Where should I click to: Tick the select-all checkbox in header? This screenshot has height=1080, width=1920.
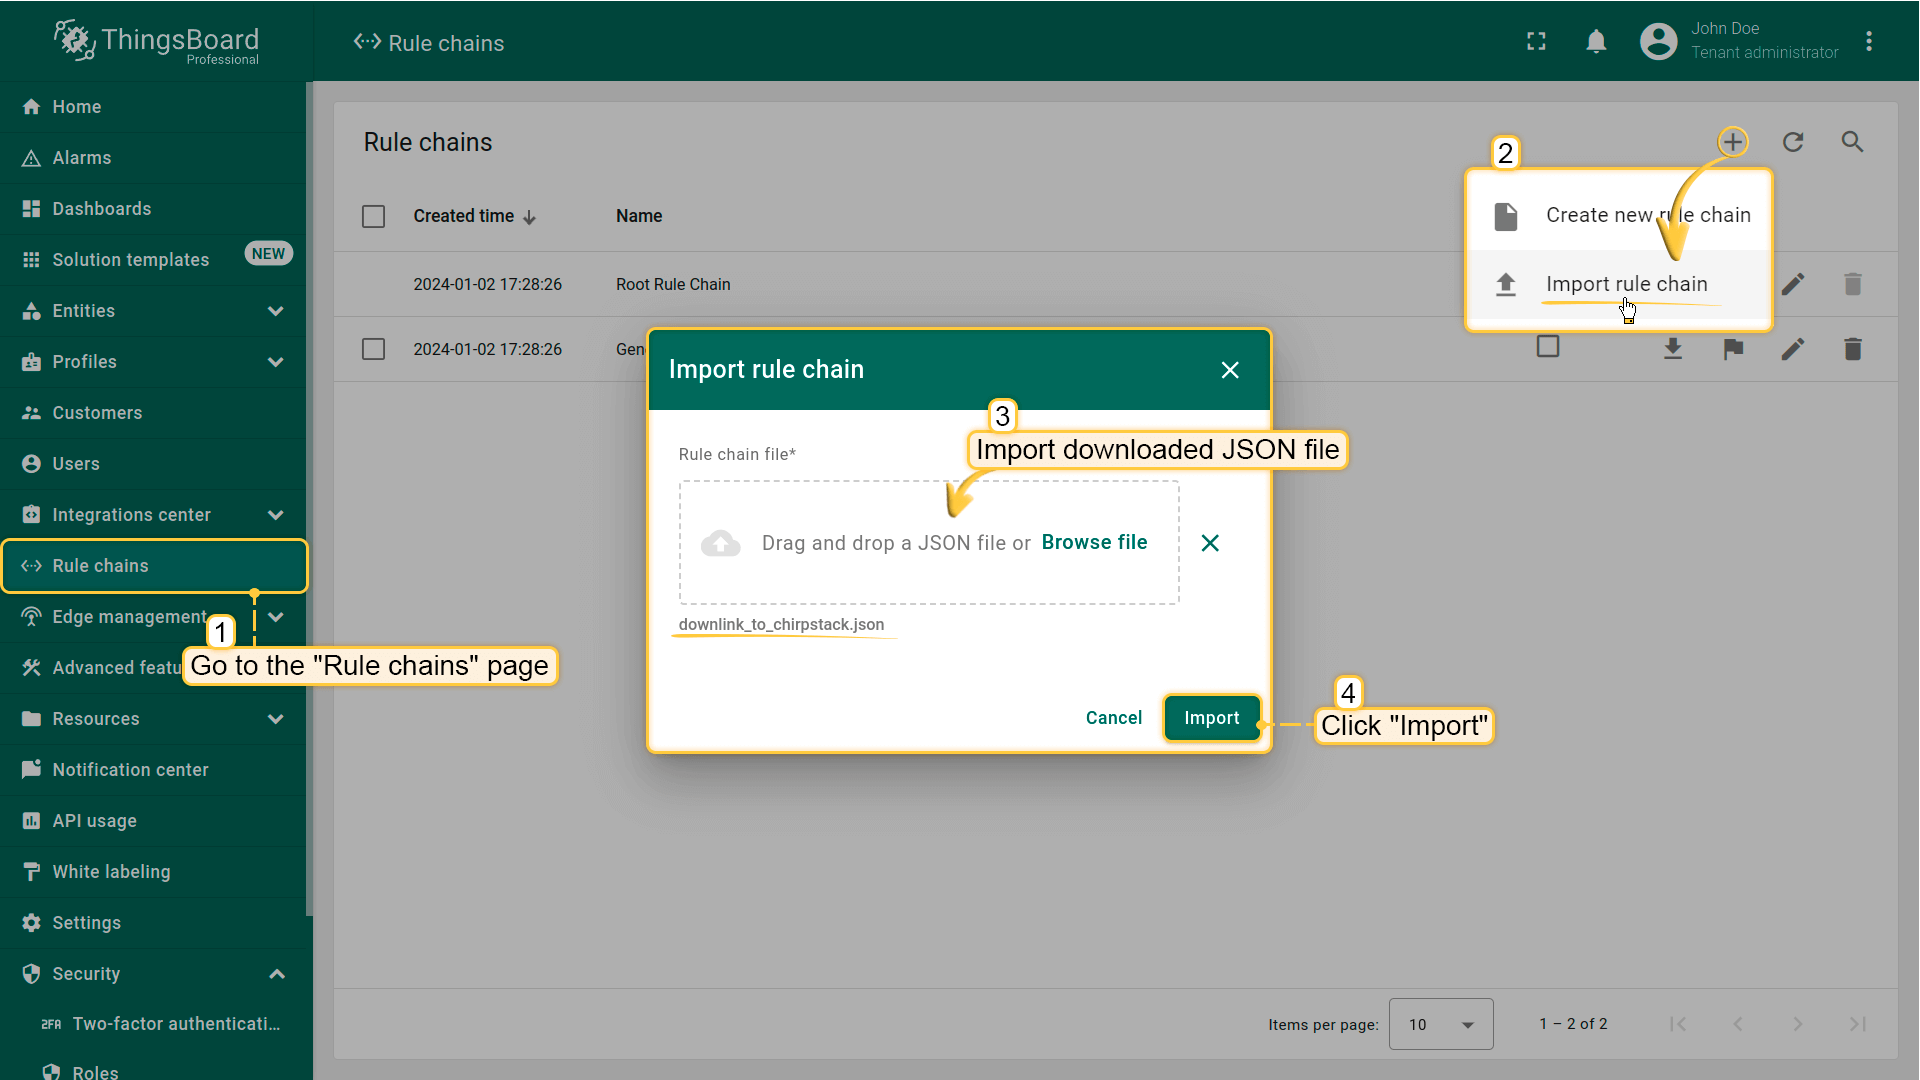click(x=373, y=216)
